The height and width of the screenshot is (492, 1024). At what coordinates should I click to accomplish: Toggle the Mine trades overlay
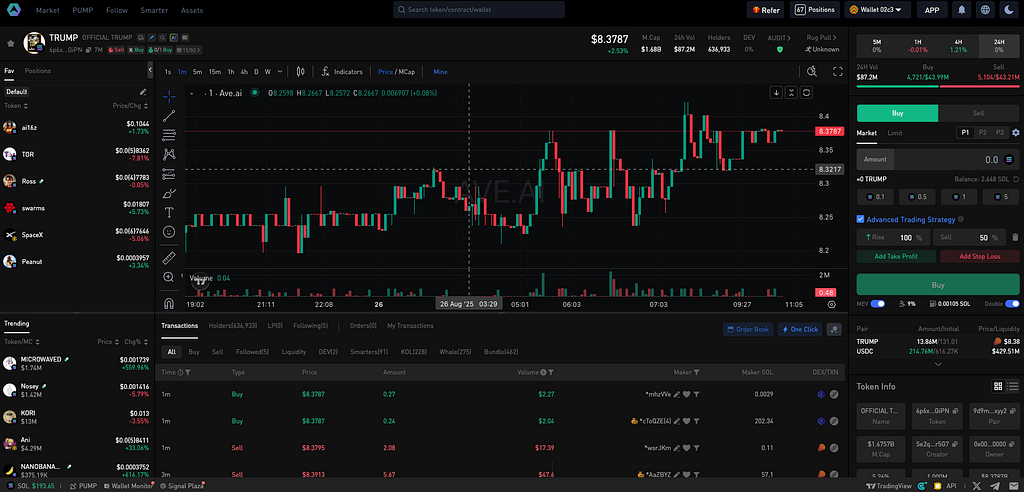tap(440, 72)
